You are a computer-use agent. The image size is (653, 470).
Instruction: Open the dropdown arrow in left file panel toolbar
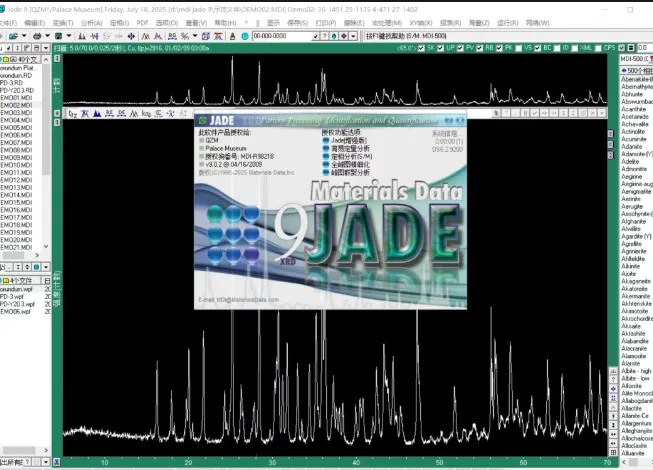click(46, 48)
